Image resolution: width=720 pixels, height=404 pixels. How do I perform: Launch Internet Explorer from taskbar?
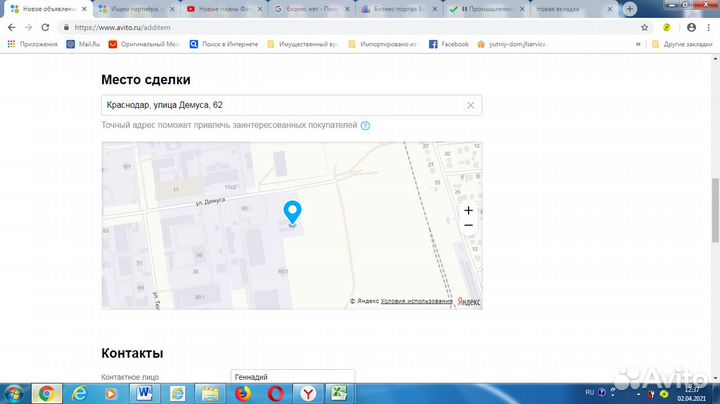click(x=79, y=393)
